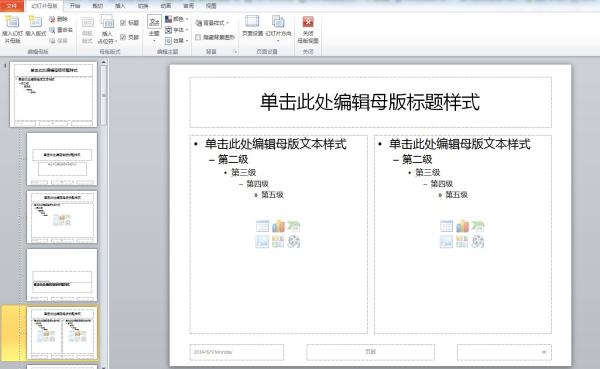Image resolution: width=600 pixels, height=369 pixels.
Task: Open the File (文件) tab
Action: (12, 6)
